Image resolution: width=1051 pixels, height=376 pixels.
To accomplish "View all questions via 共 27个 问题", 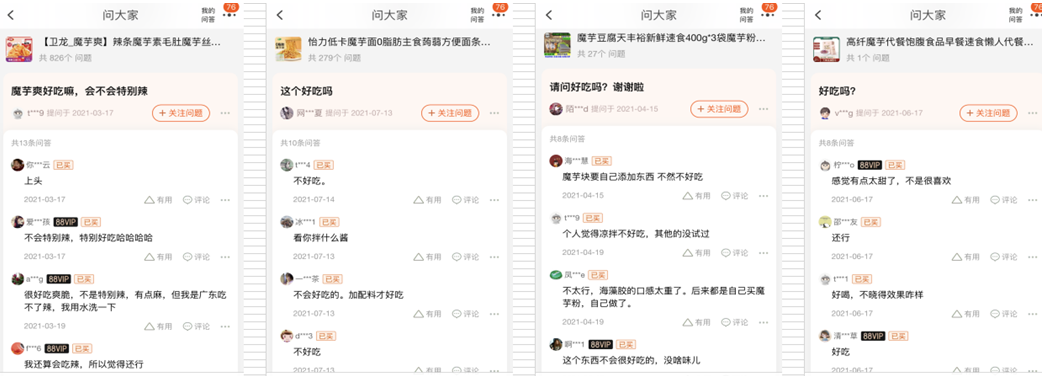I will pos(601,54).
